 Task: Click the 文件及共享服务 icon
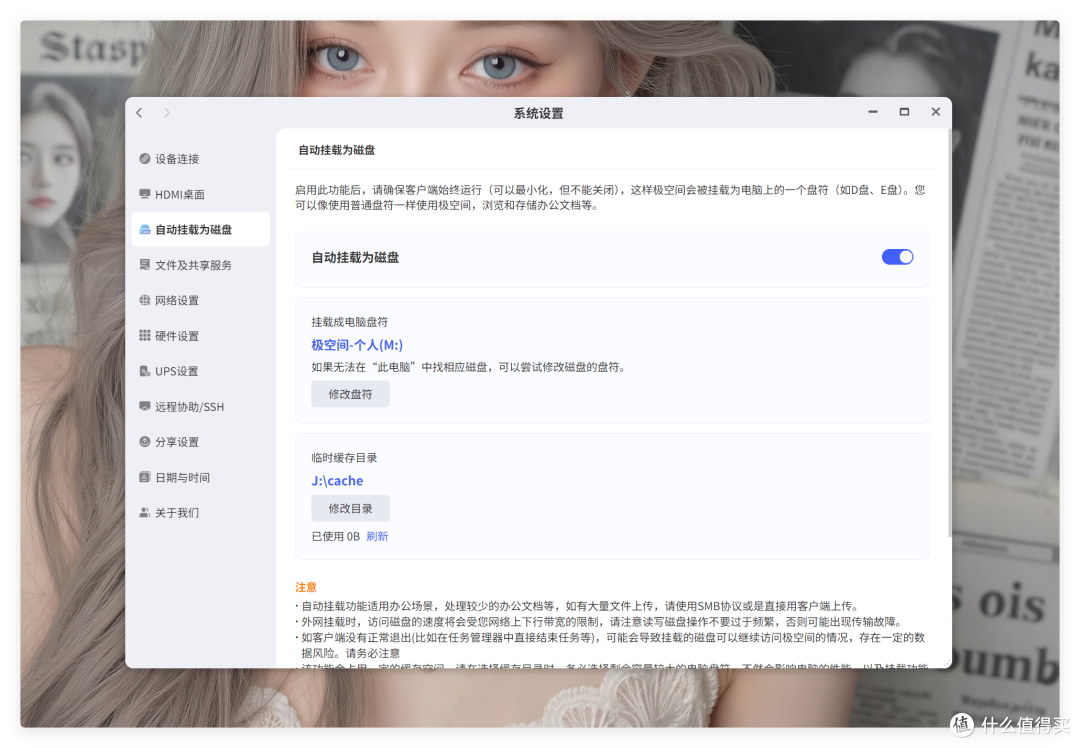145,264
